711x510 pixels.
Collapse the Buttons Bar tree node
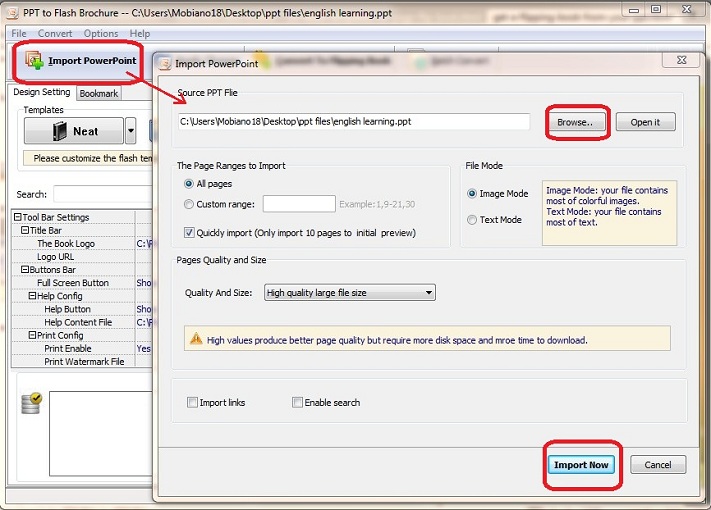(x=25, y=270)
